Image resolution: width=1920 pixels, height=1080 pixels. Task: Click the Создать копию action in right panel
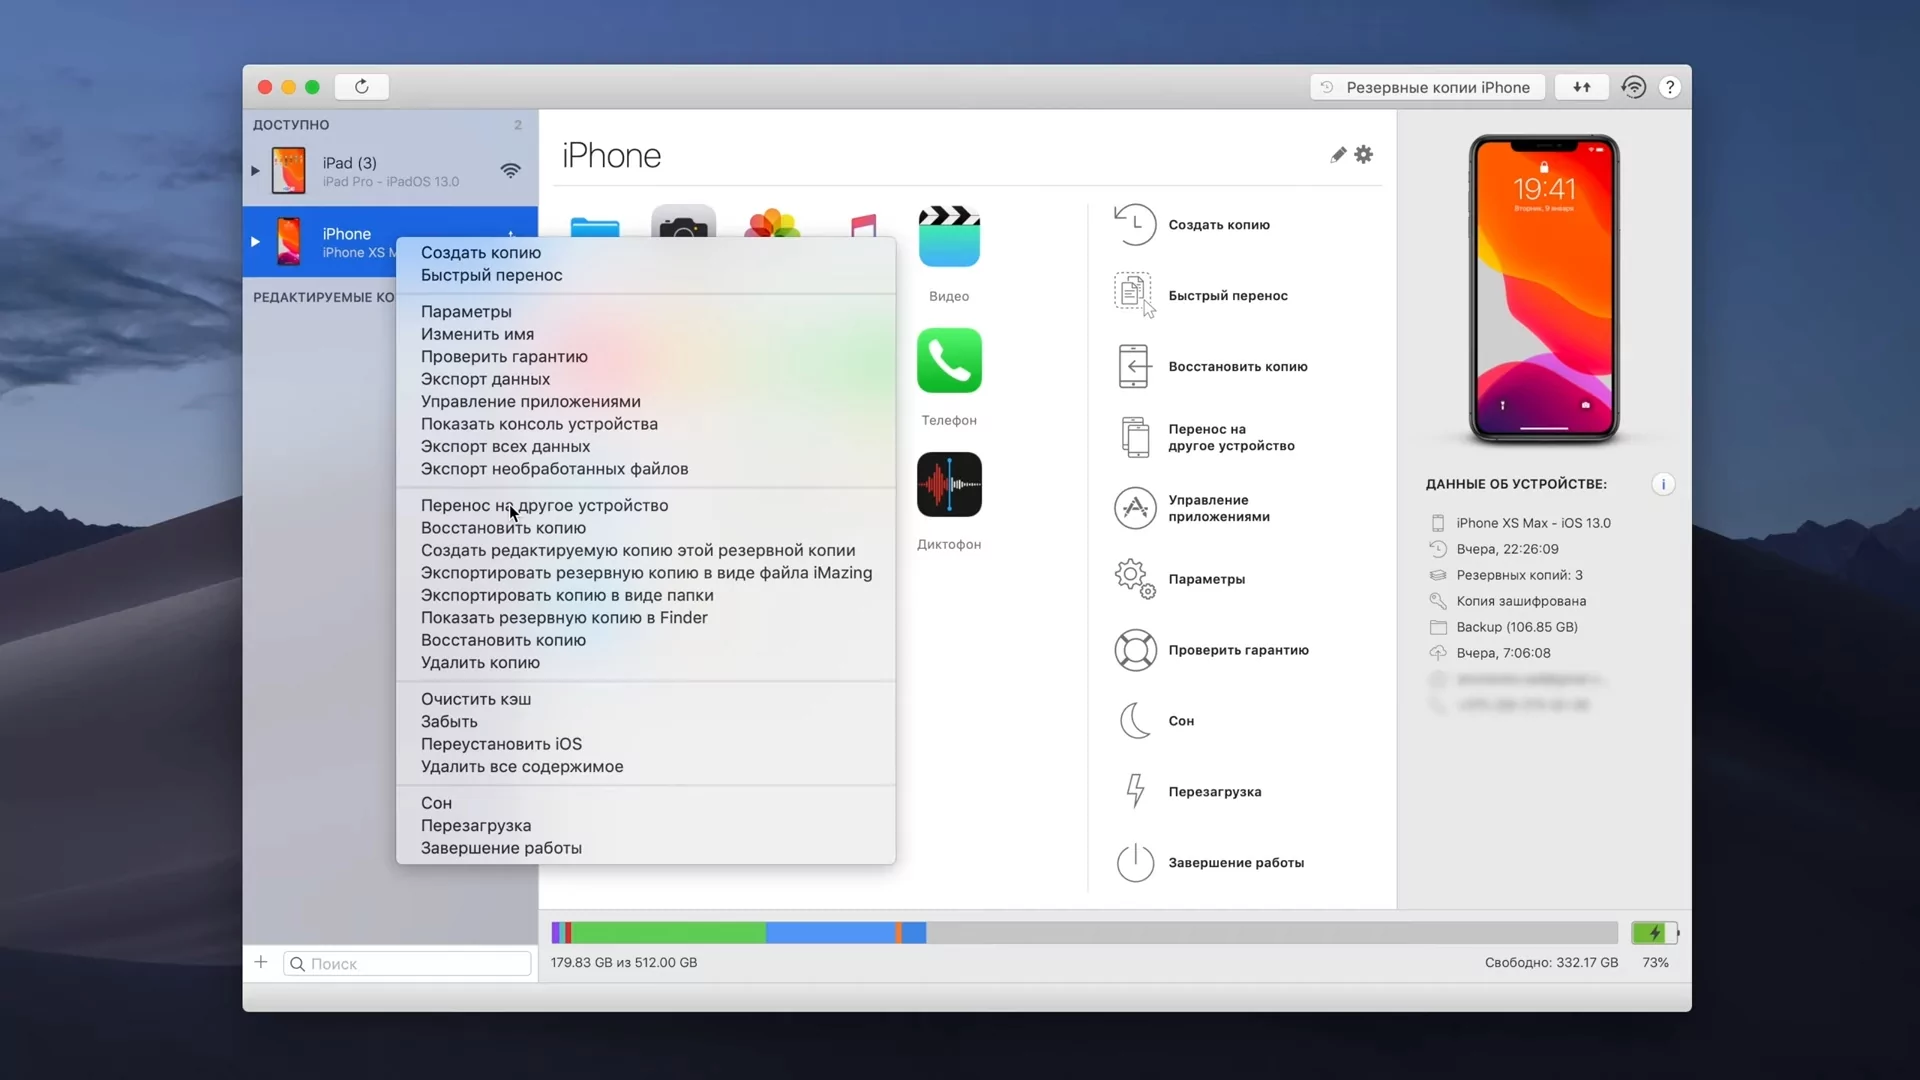pos(1192,225)
